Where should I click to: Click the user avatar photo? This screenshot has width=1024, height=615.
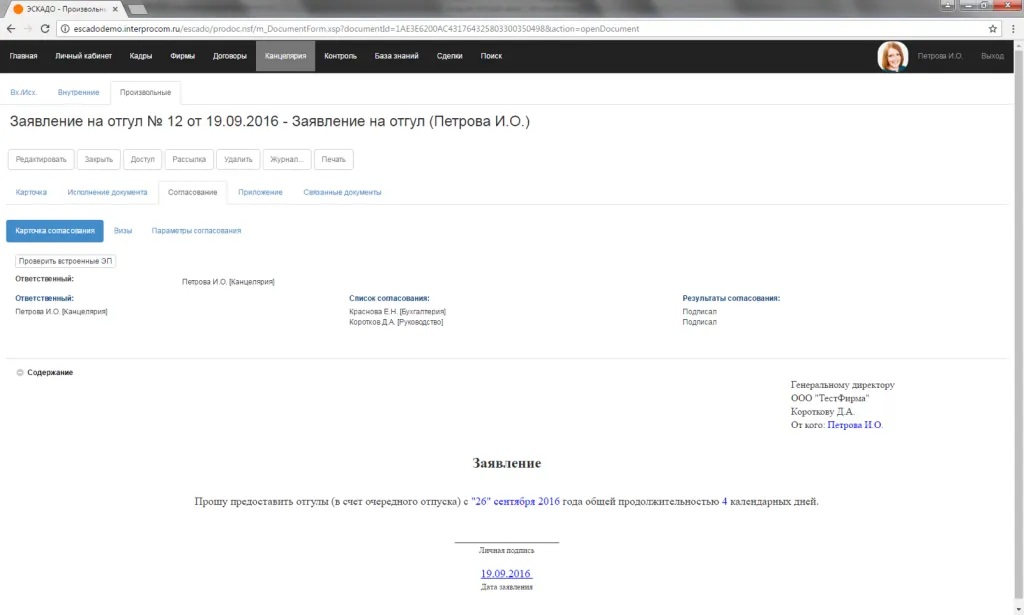coord(892,56)
